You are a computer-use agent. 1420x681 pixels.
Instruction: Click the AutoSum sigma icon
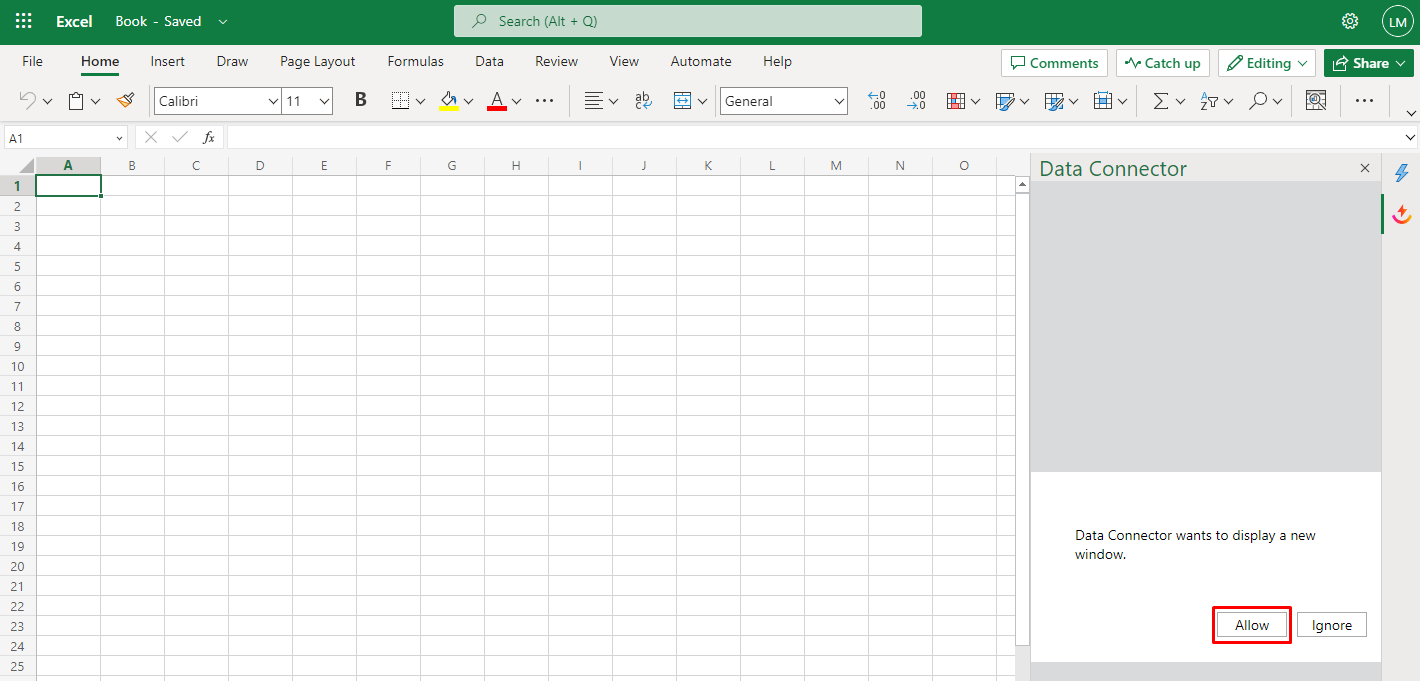click(1160, 101)
